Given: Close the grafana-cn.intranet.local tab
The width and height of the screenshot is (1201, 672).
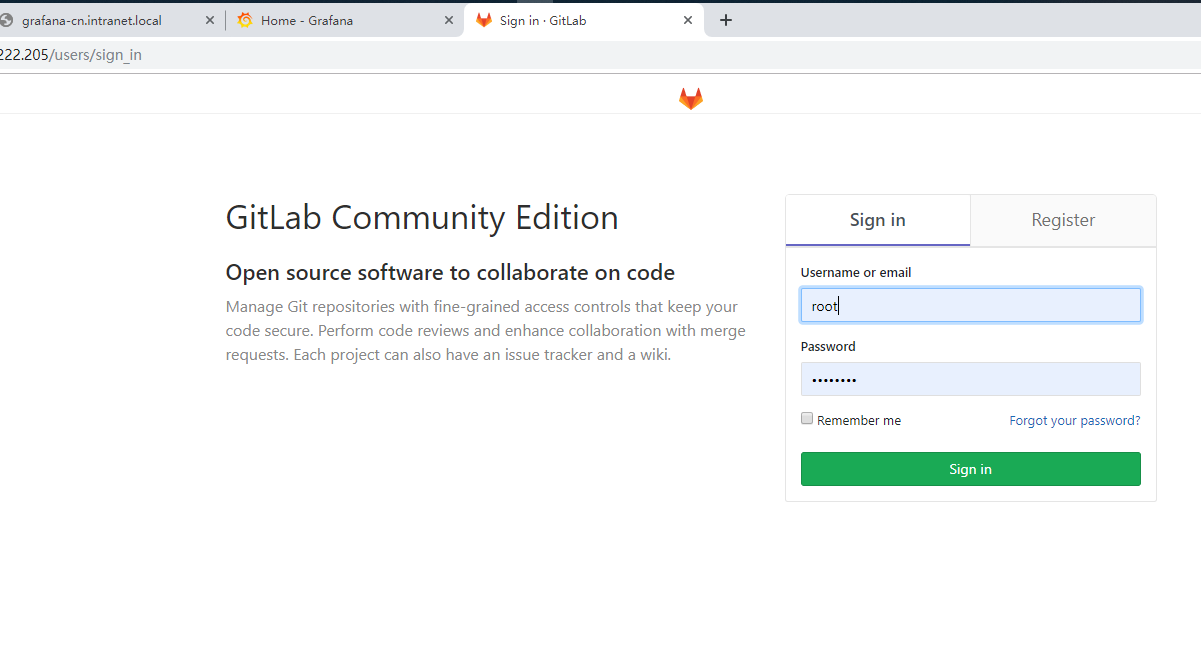Looking at the screenshot, I should (209, 20).
